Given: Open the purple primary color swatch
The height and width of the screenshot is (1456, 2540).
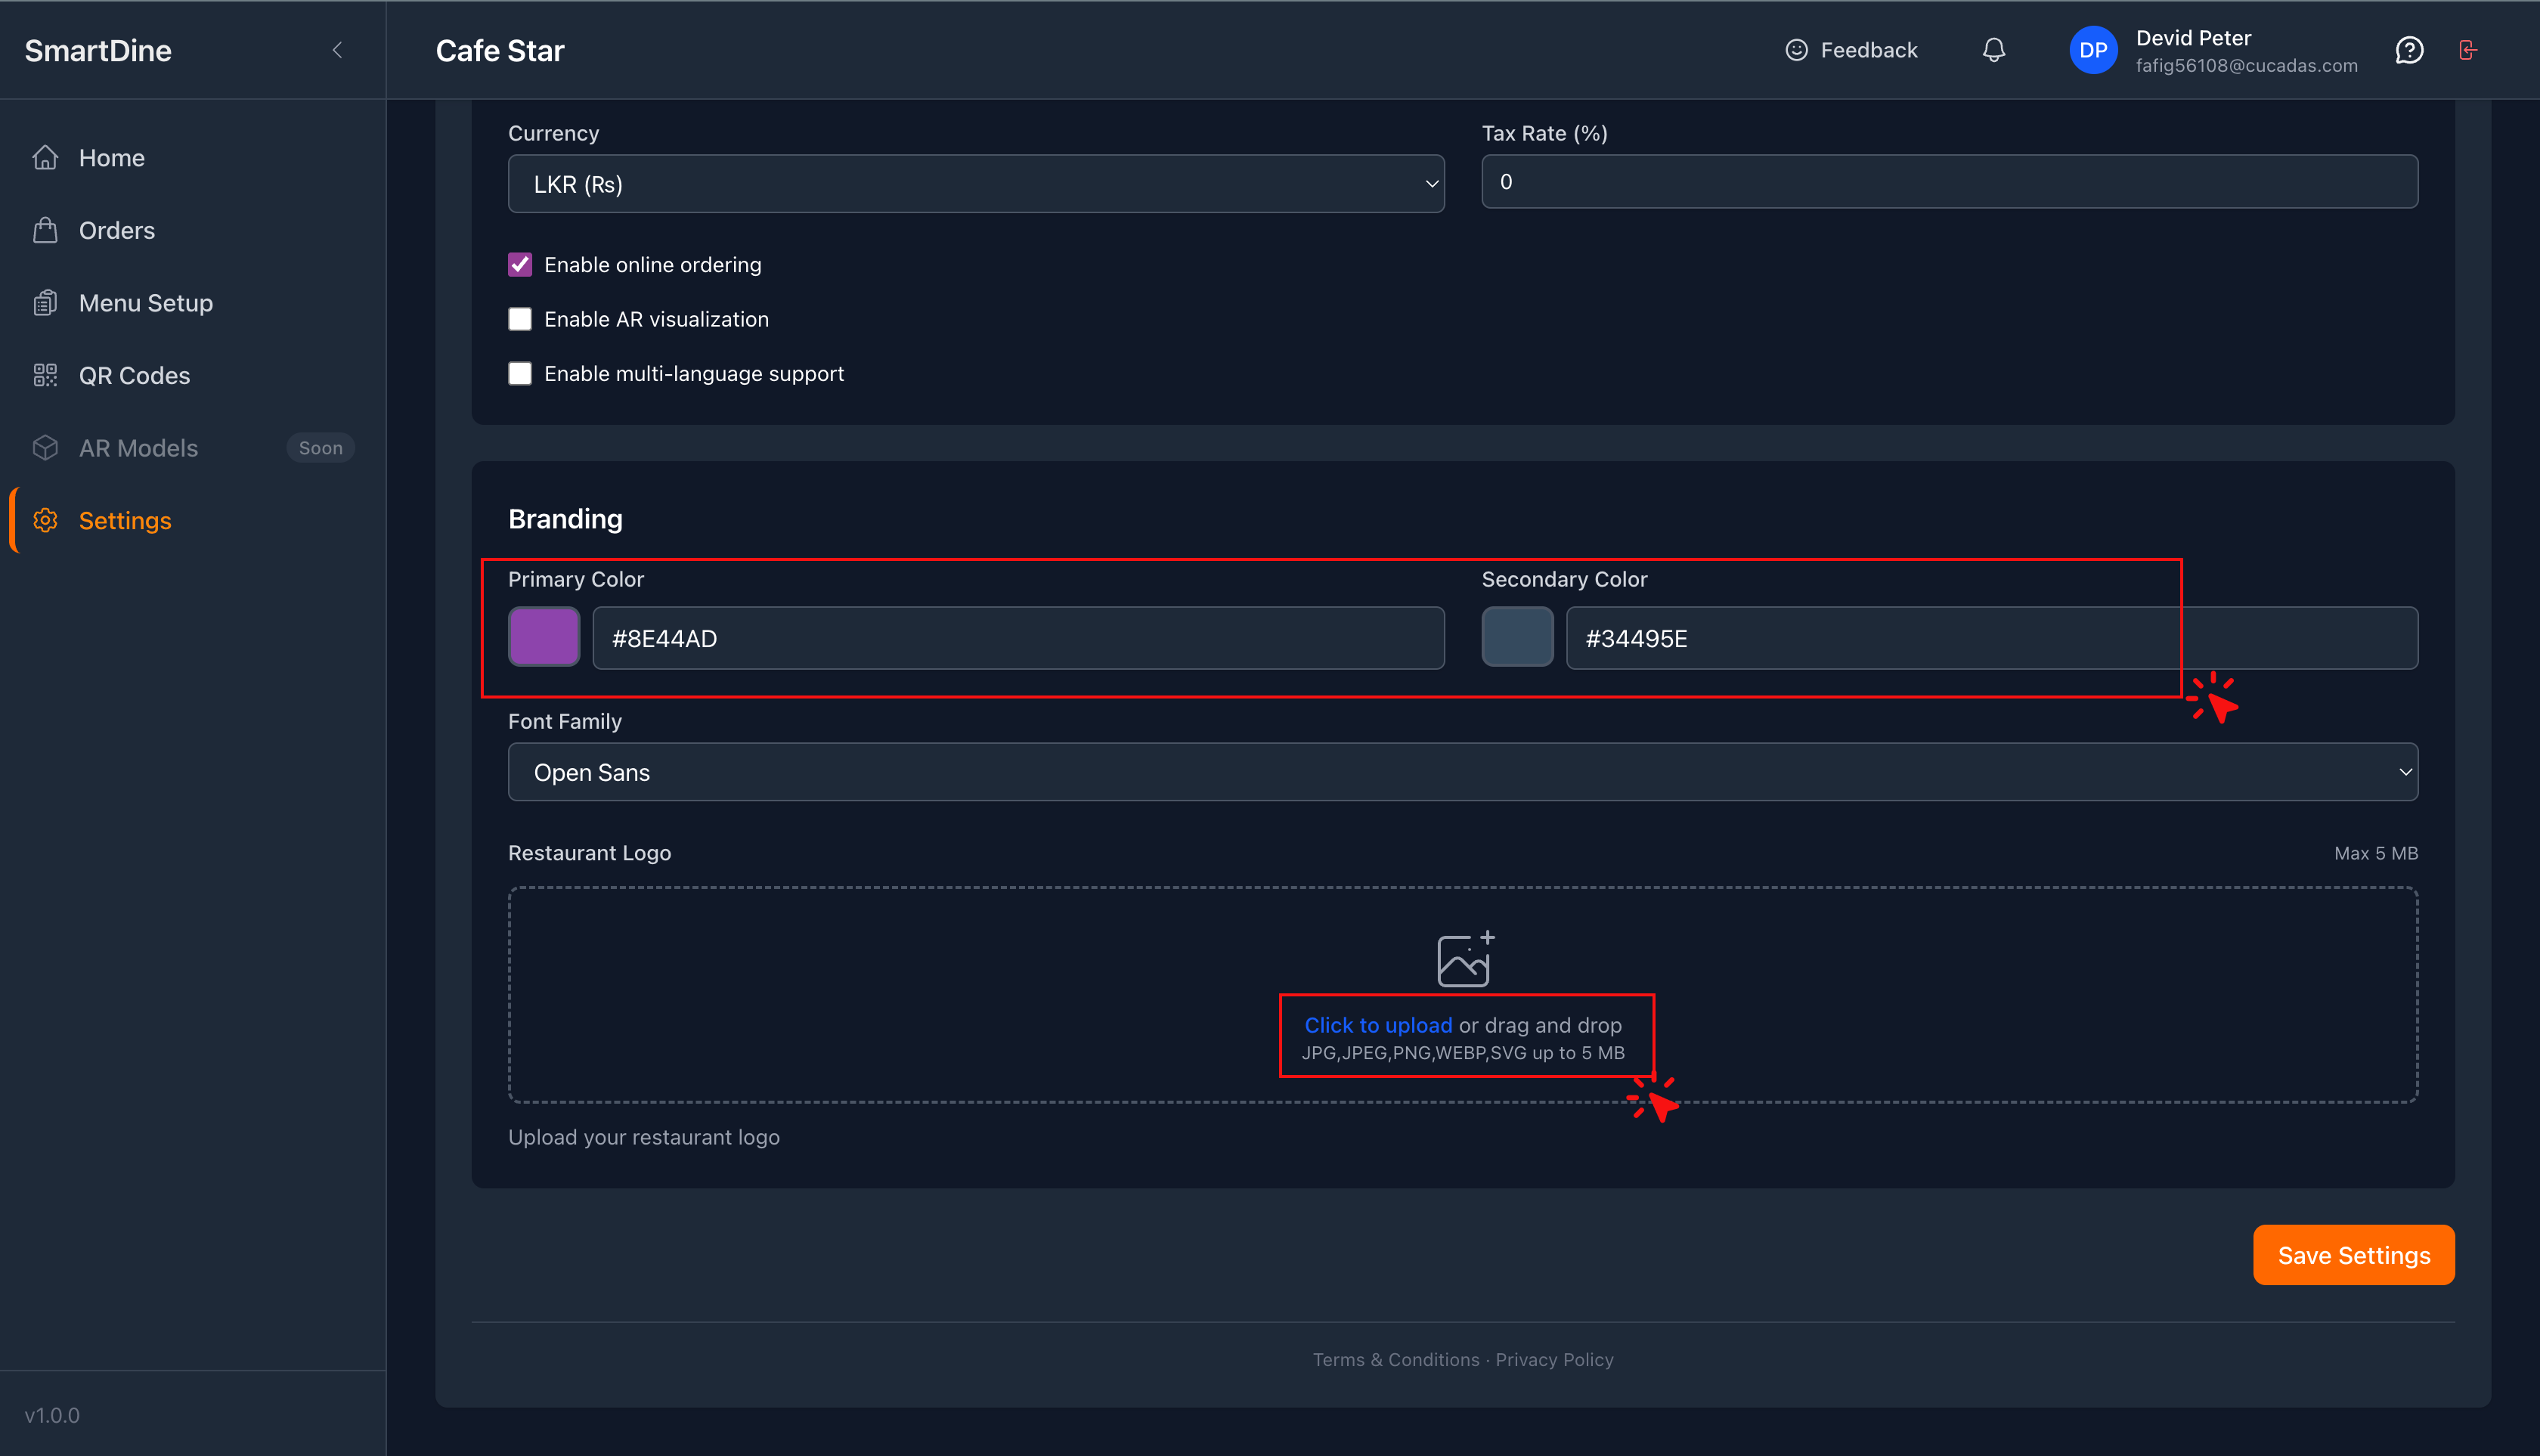Looking at the screenshot, I should point(544,637).
